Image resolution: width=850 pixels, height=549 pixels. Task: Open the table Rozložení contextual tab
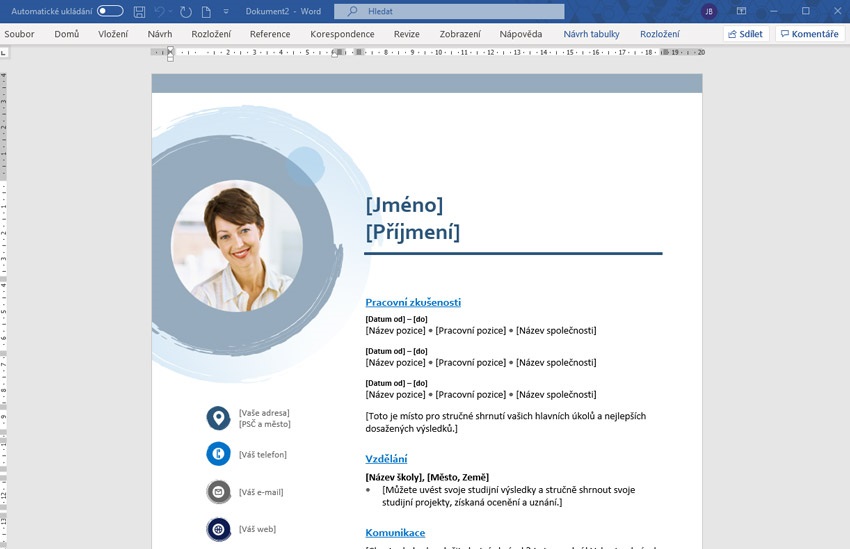[x=660, y=34]
